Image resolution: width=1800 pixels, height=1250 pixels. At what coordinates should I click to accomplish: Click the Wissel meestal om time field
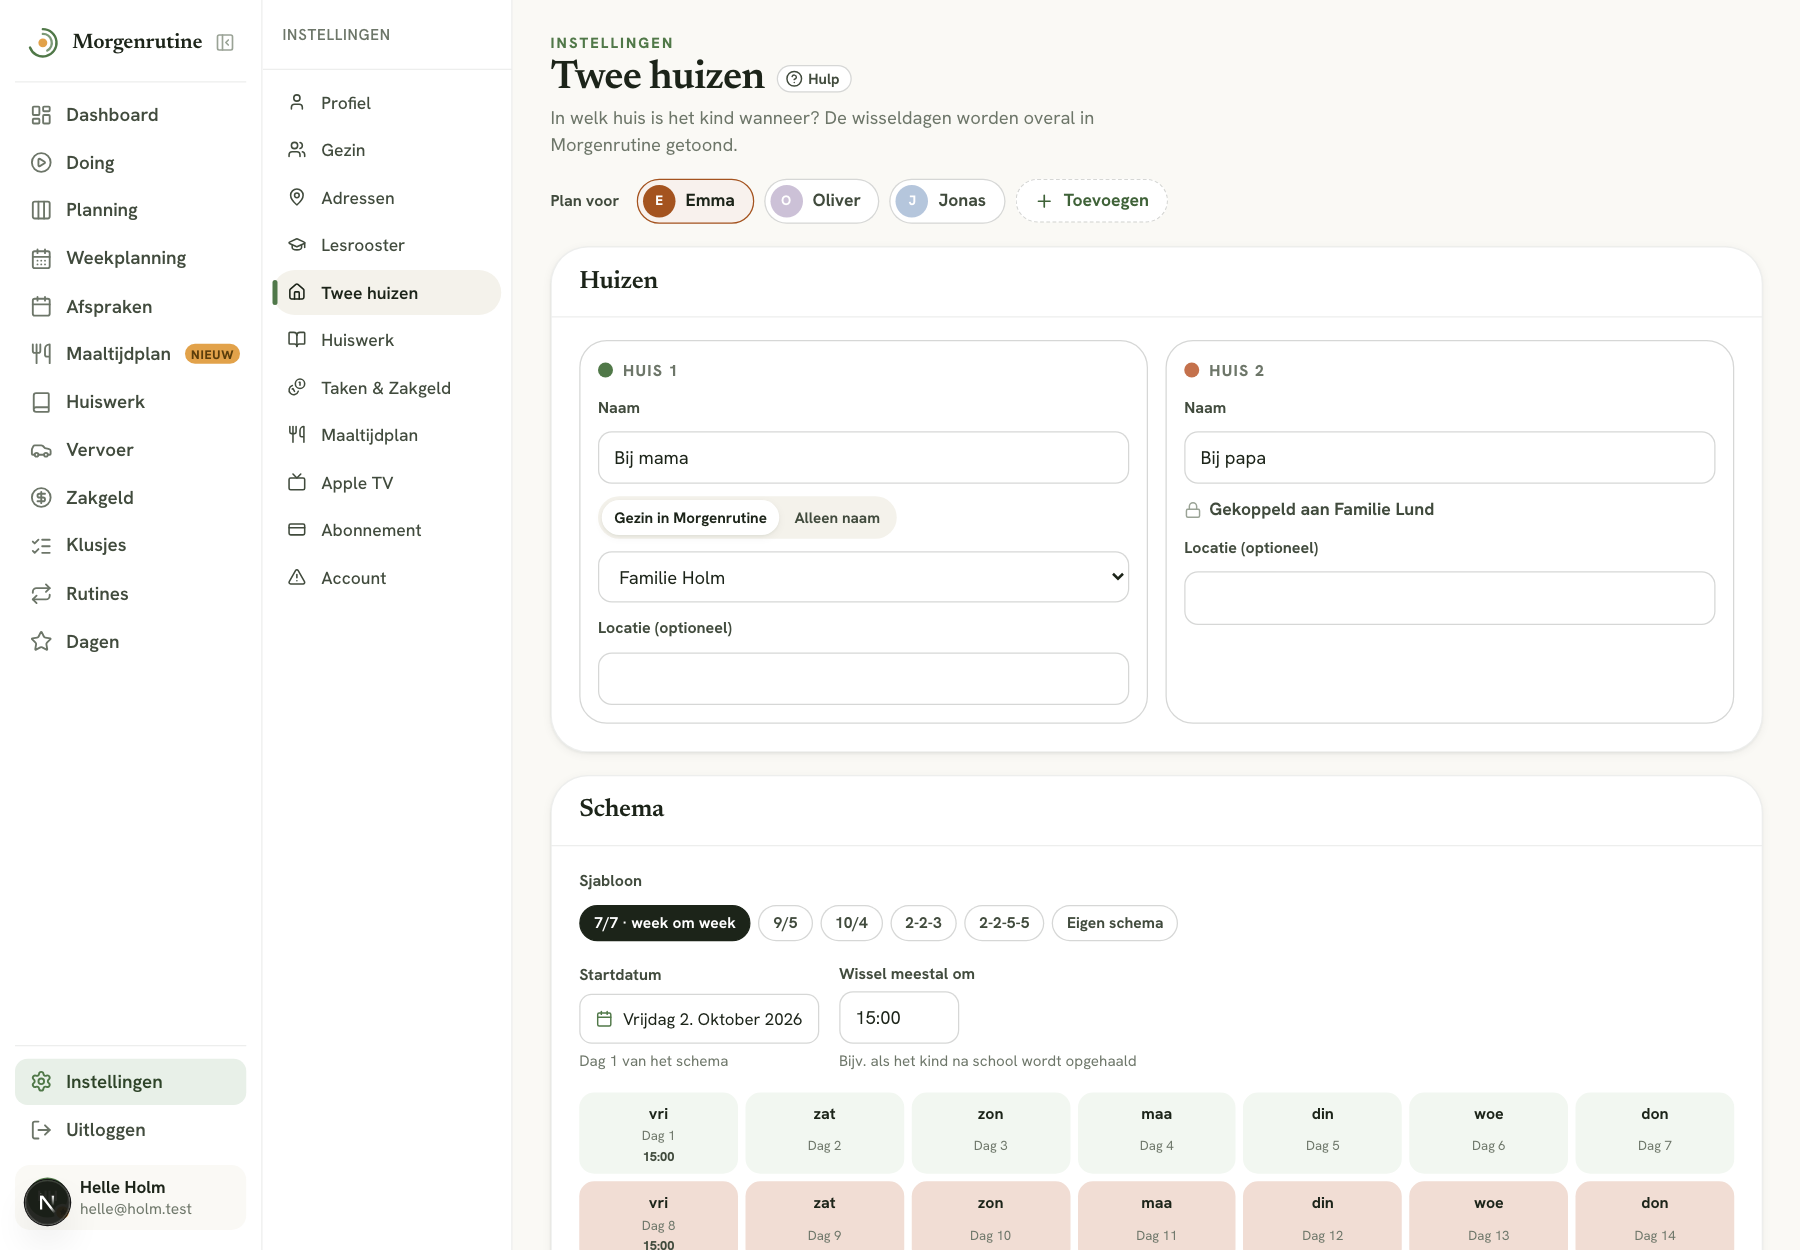899,1018
